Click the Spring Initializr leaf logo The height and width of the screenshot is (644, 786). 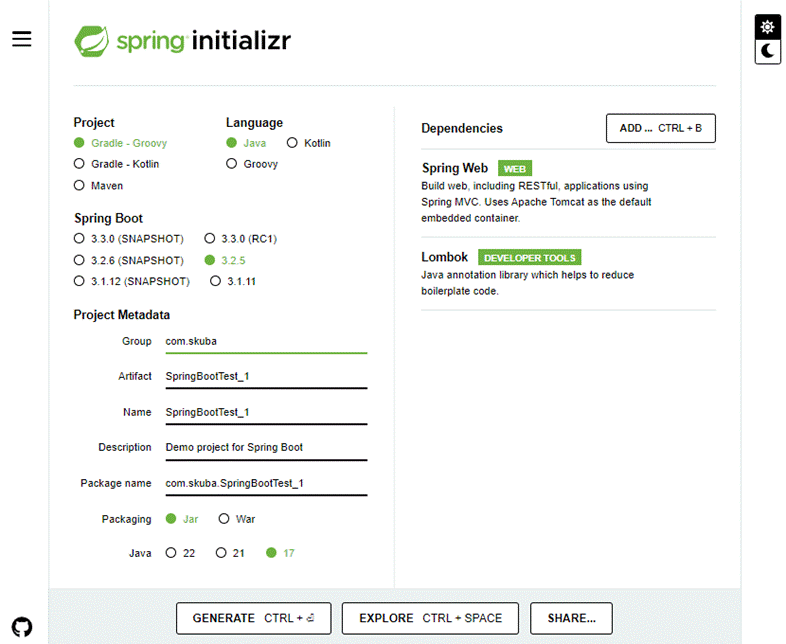click(92, 41)
